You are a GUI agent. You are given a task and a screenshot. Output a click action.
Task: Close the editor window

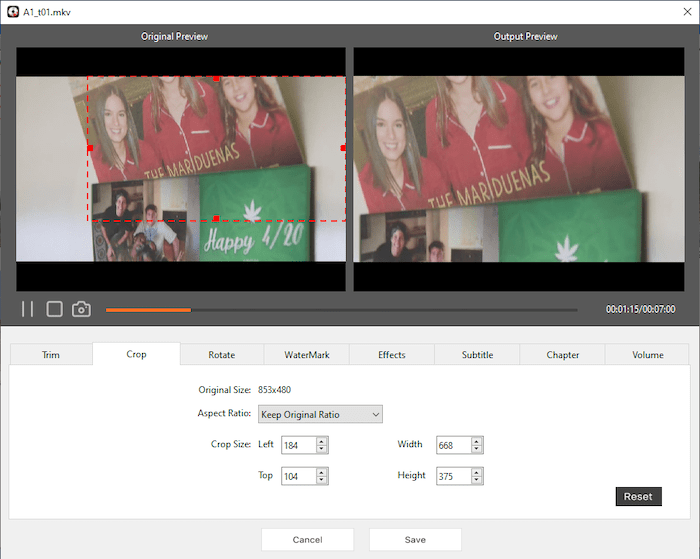[x=681, y=11]
